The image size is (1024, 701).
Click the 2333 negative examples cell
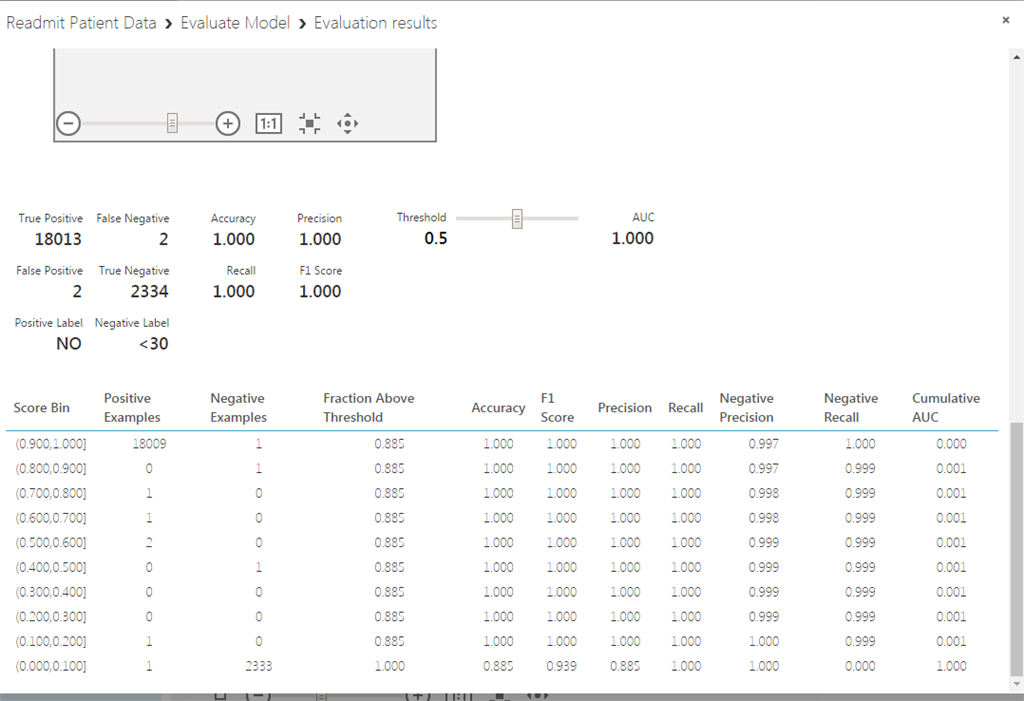click(259, 666)
